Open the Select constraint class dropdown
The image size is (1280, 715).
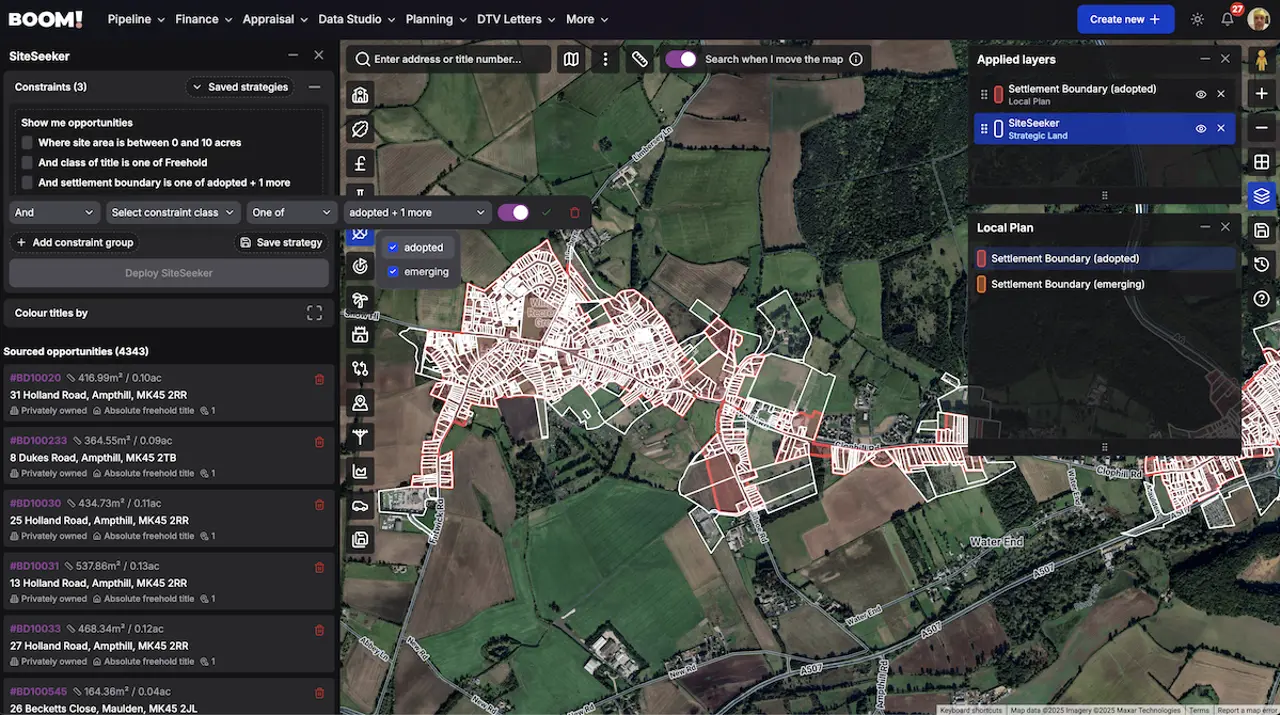click(172, 212)
